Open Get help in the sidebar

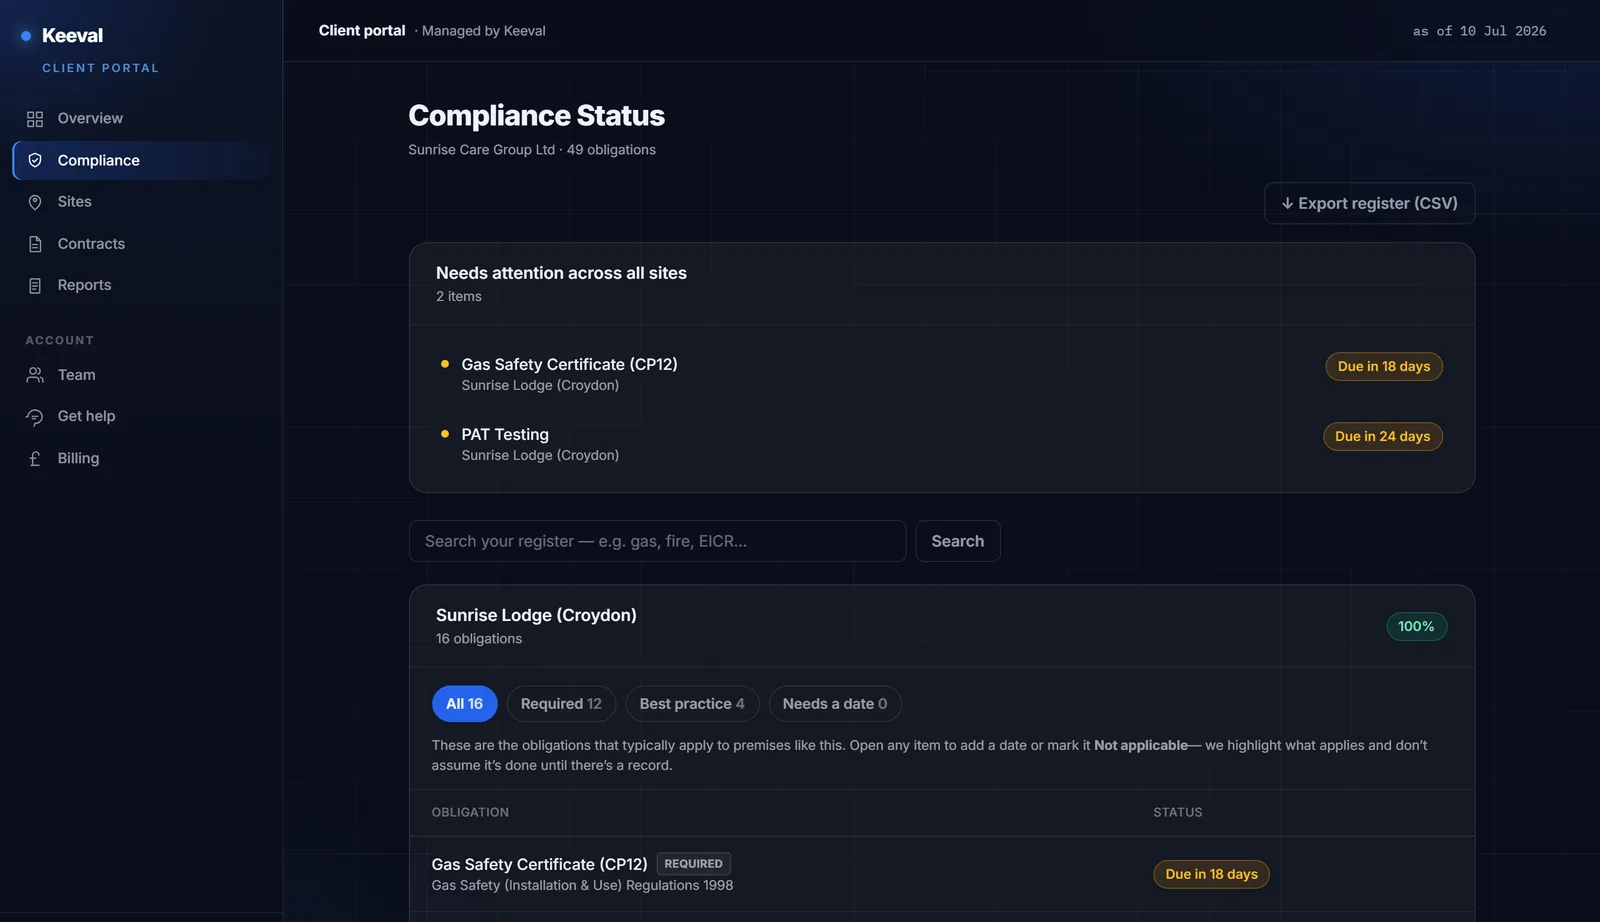tap(141, 416)
